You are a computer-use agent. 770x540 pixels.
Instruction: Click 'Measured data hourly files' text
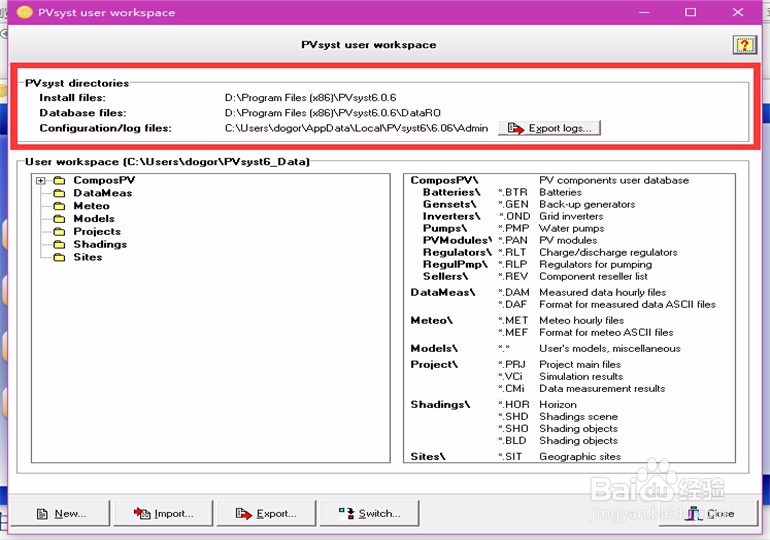click(x=603, y=293)
